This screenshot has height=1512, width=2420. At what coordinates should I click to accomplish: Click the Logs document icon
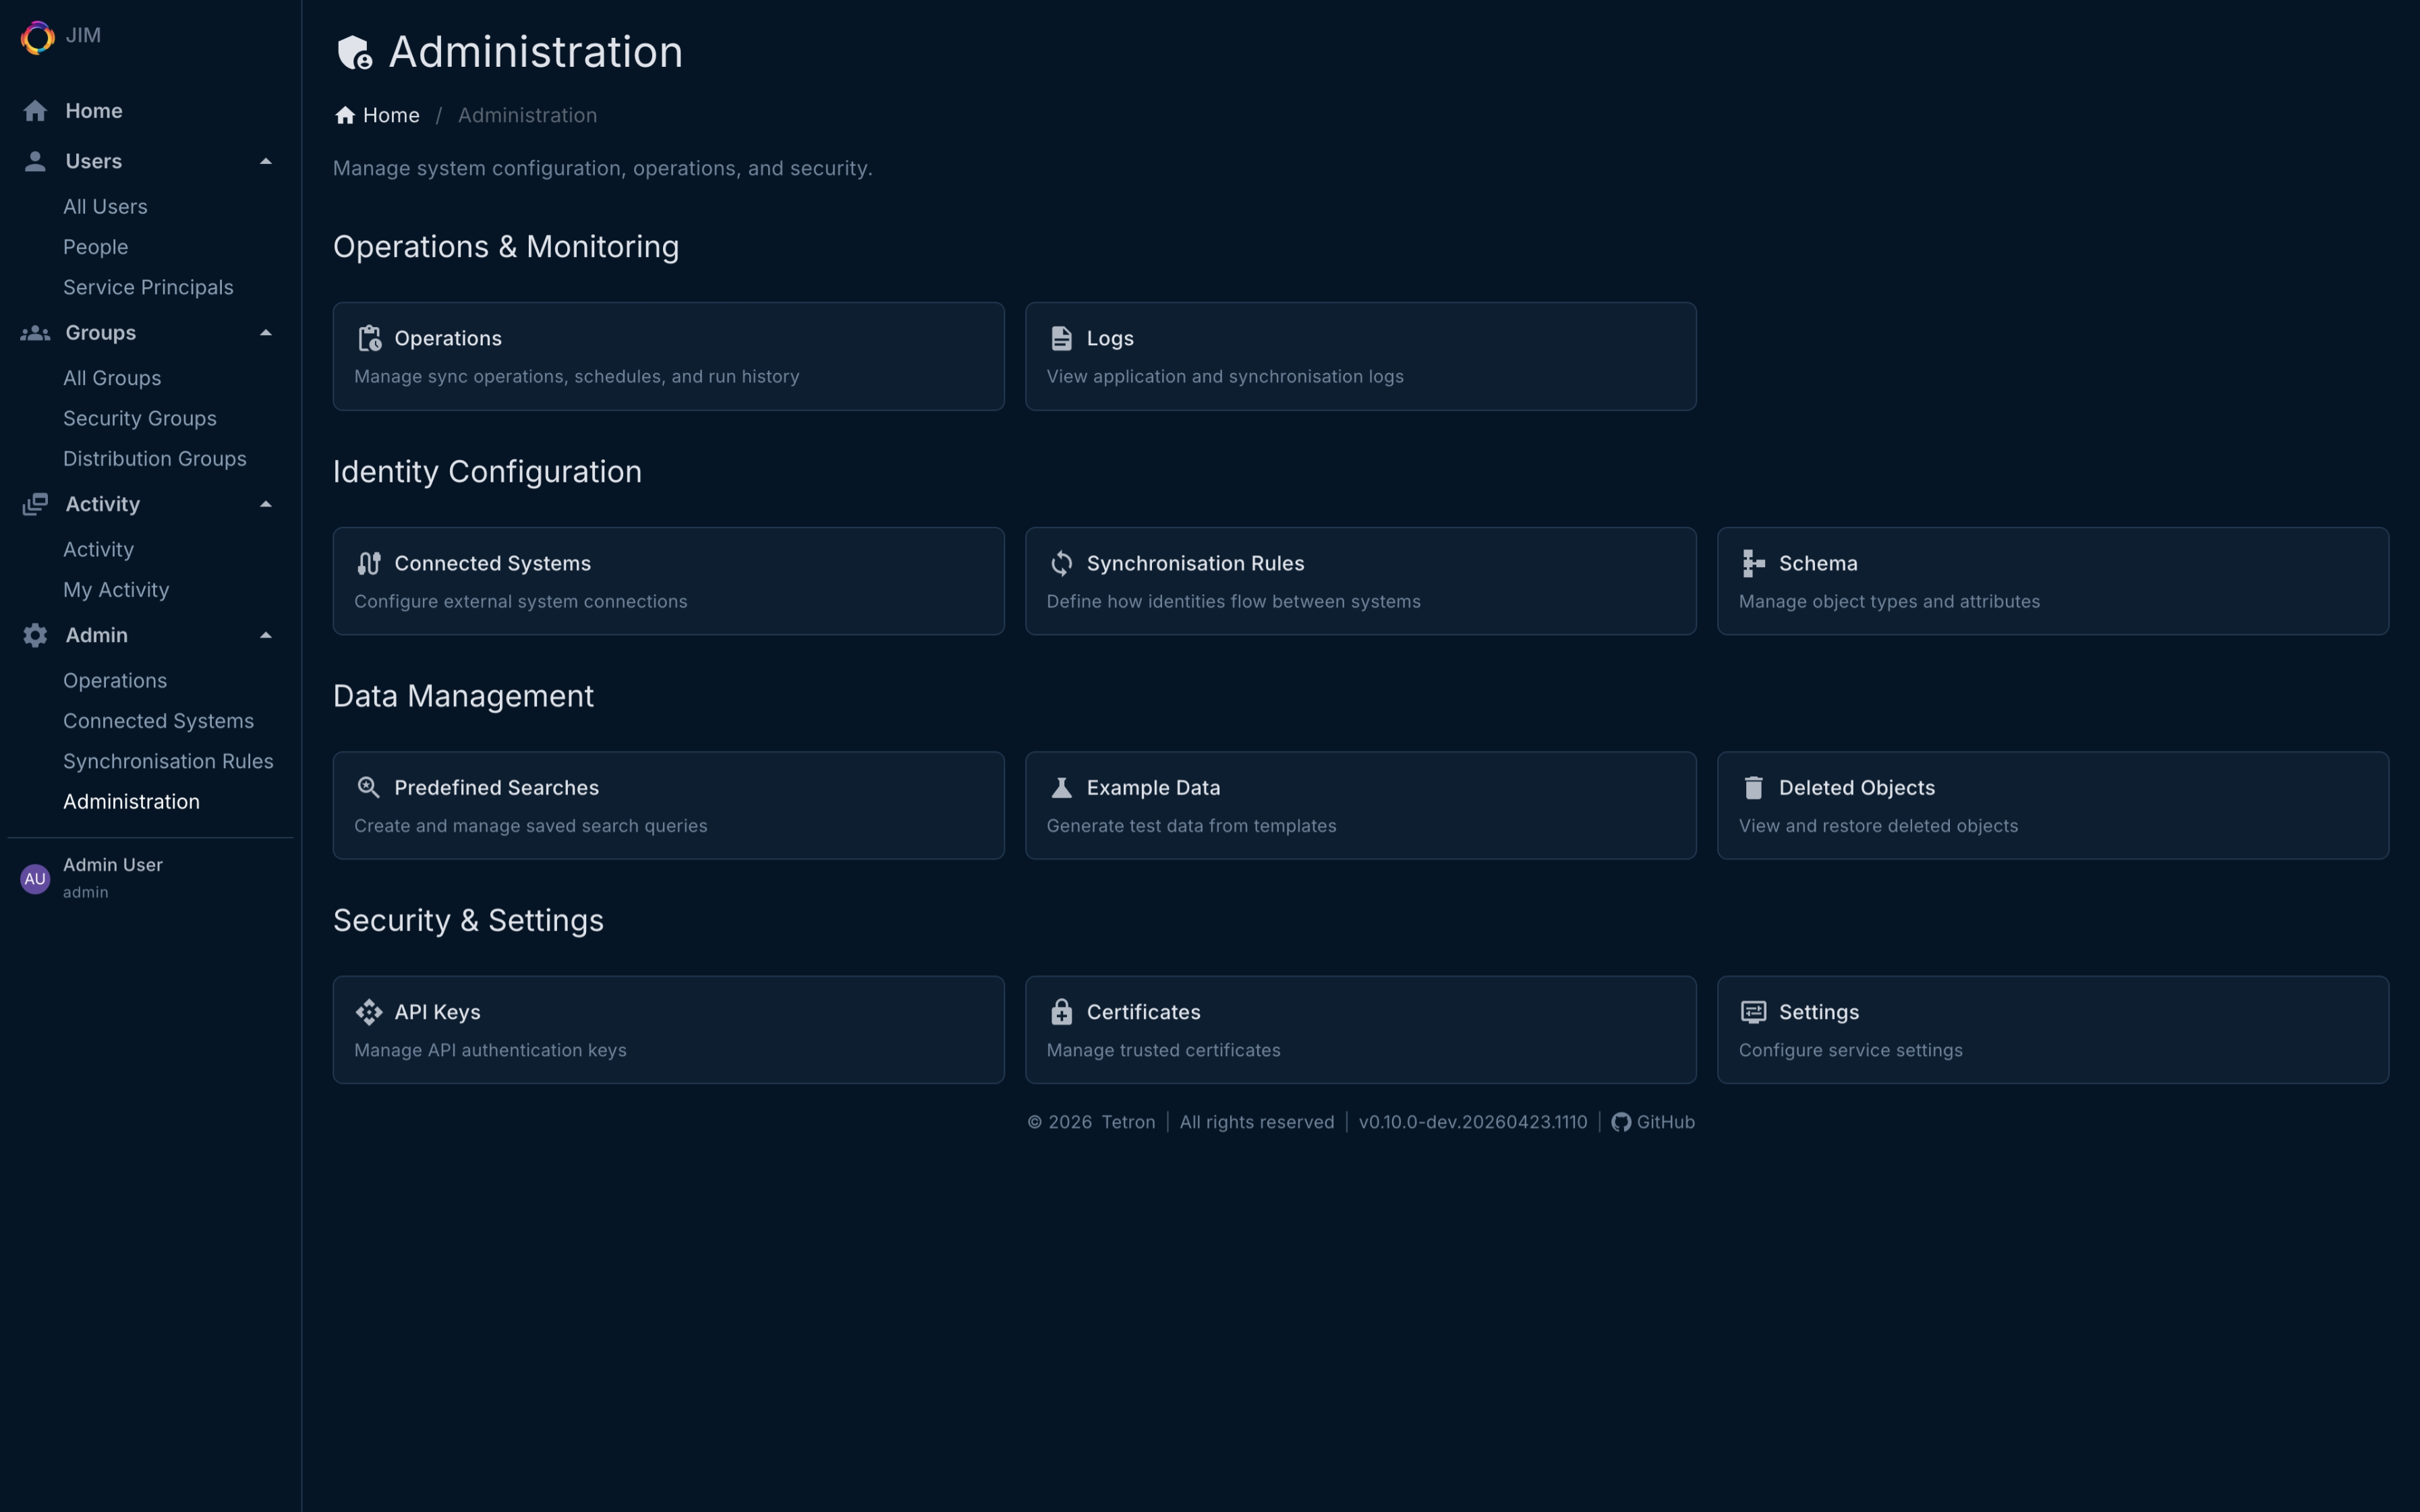1061,338
